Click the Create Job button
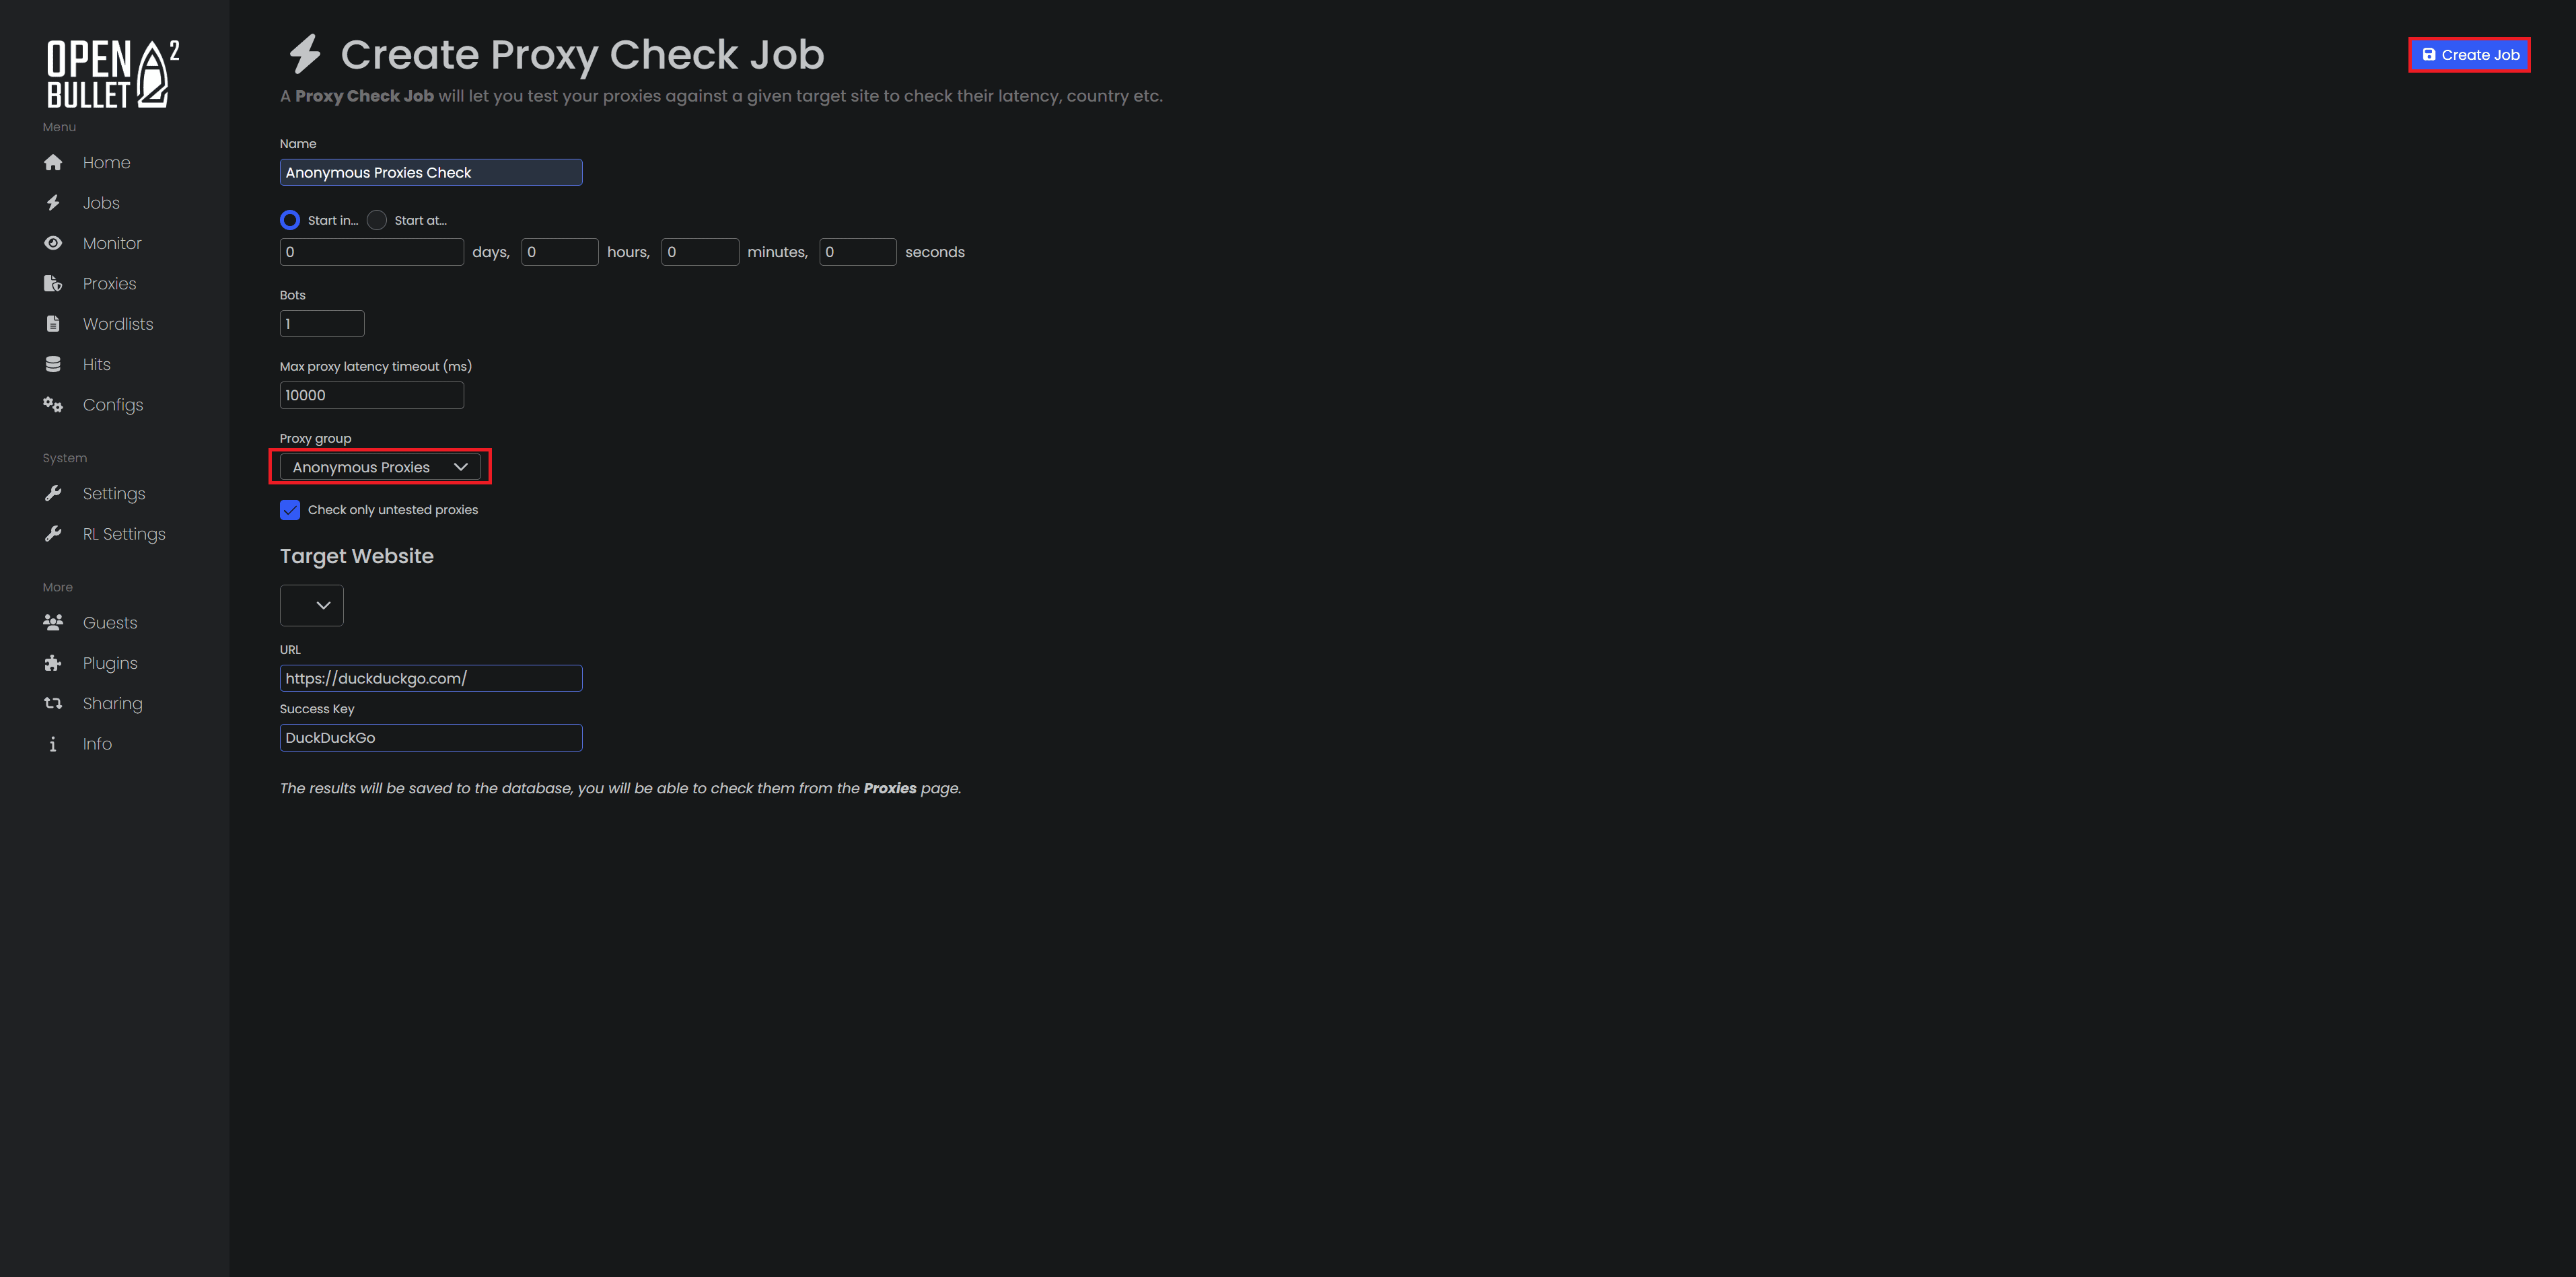Image resolution: width=2576 pixels, height=1277 pixels. (2468, 54)
